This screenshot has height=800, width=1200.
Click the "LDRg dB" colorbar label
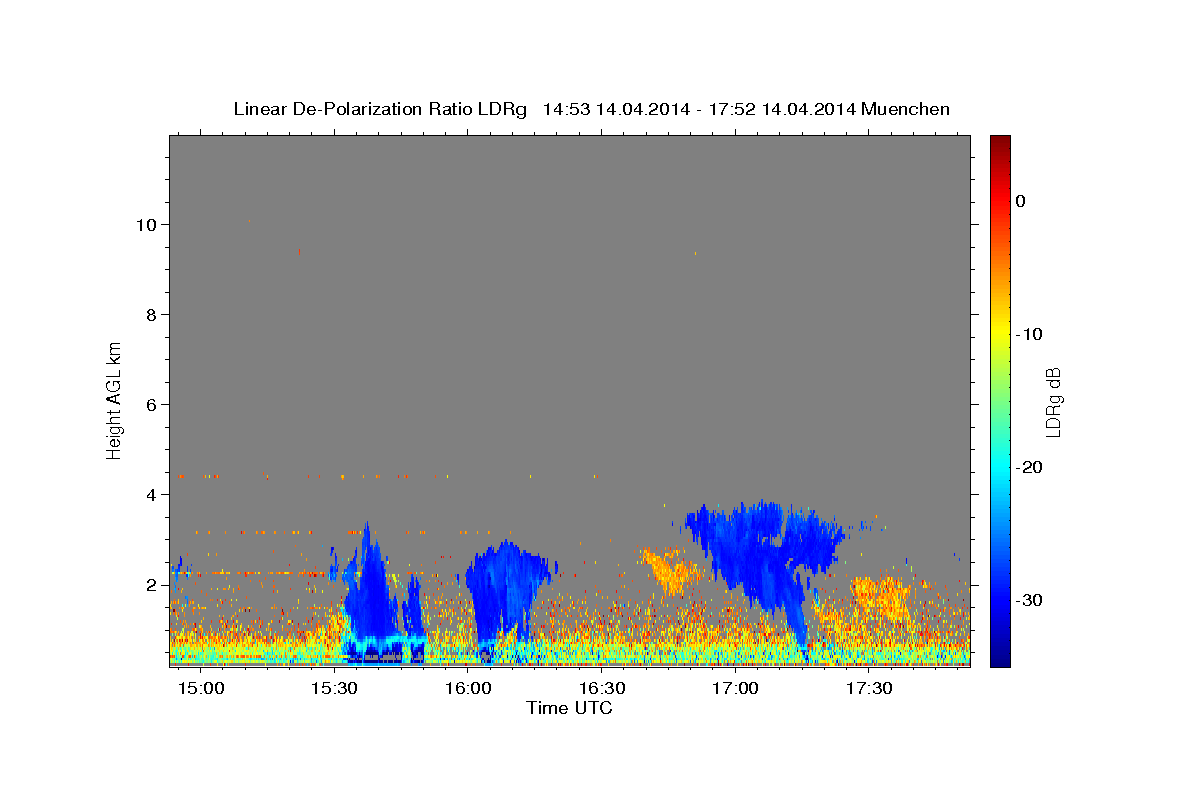click(1053, 402)
